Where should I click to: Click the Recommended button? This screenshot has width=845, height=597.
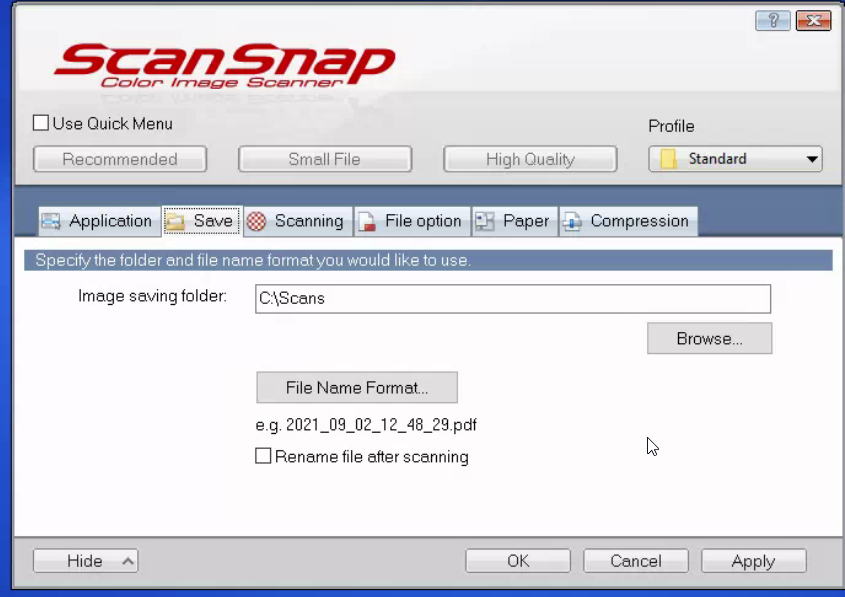pyautogui.click(x=120, y=159)
